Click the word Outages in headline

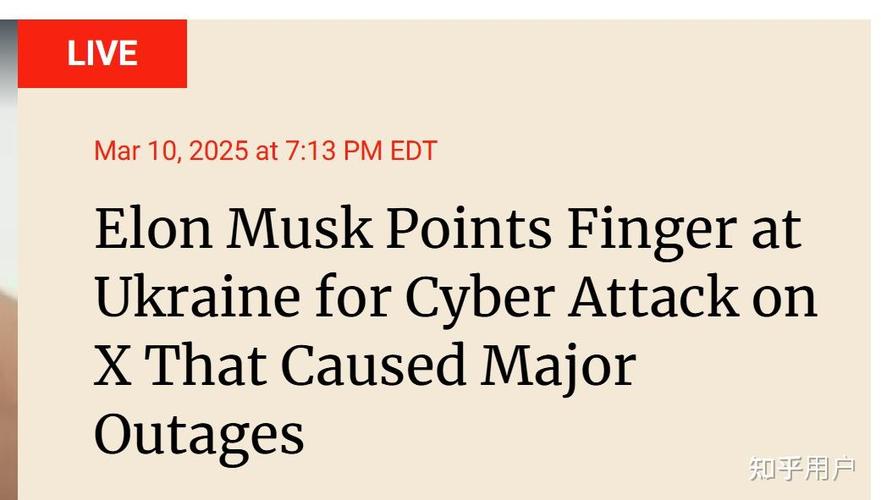click(x=199, y=434)
